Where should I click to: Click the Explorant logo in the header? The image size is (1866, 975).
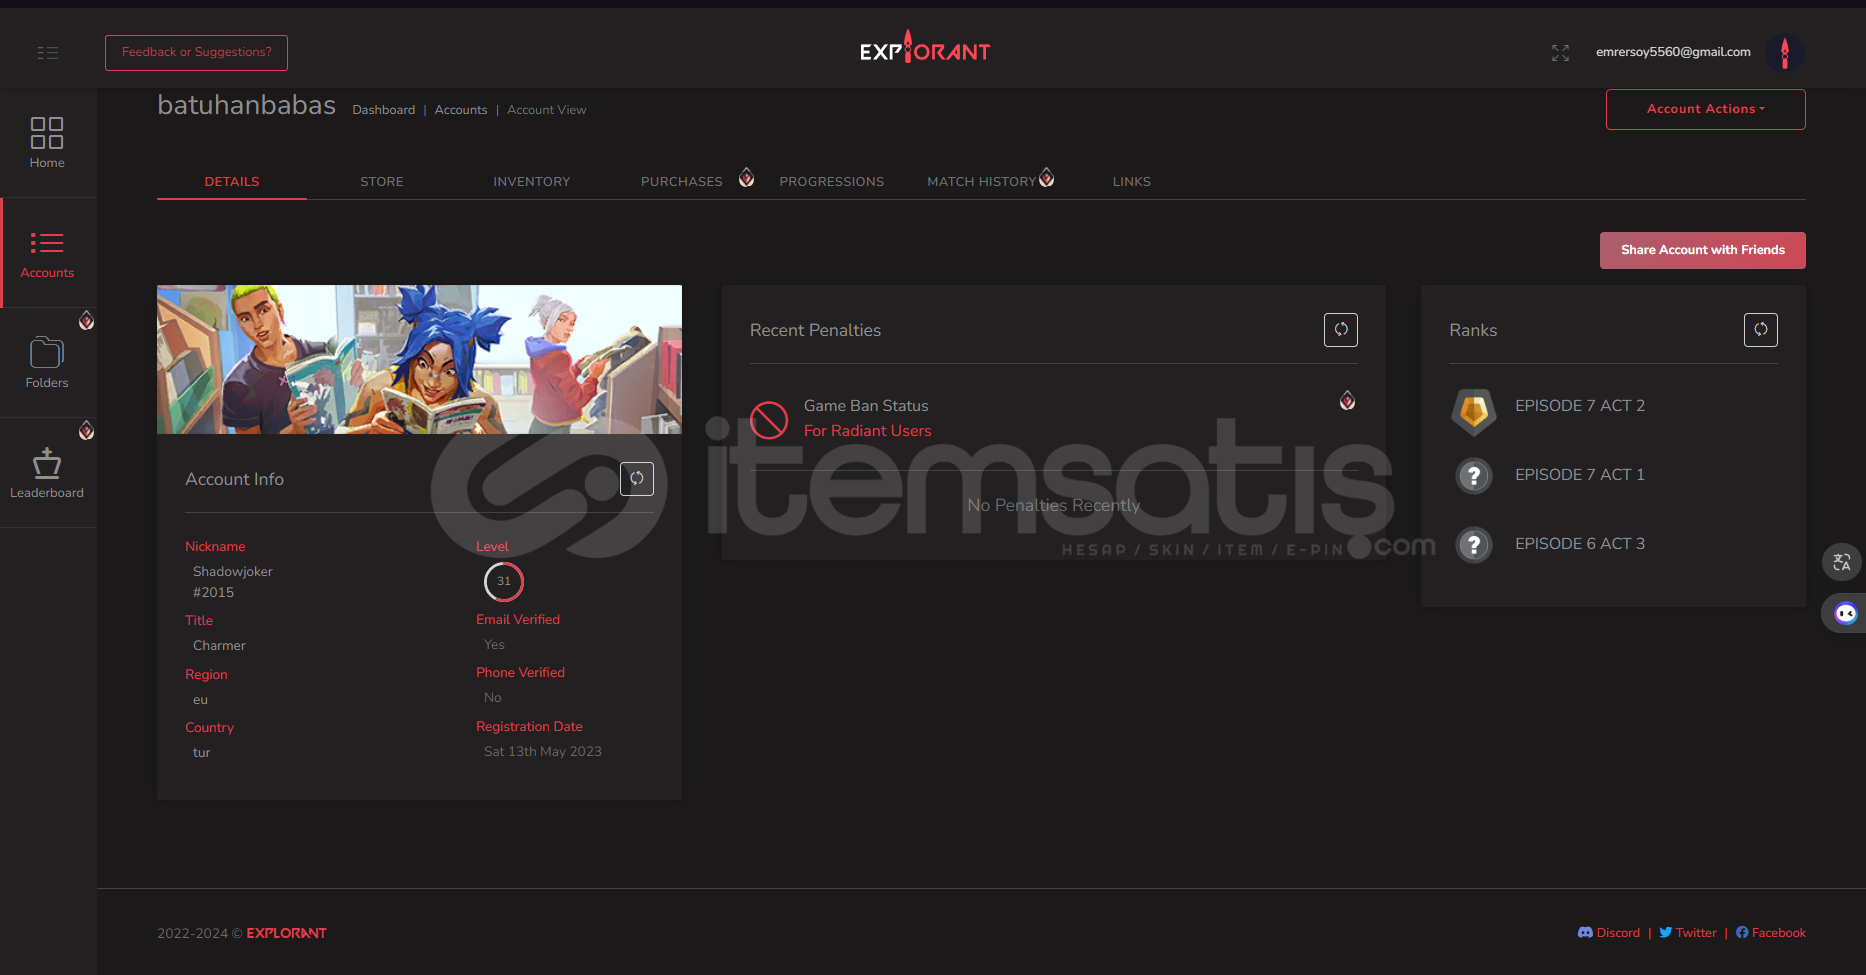pyautogui.click(x=925, y=48)
